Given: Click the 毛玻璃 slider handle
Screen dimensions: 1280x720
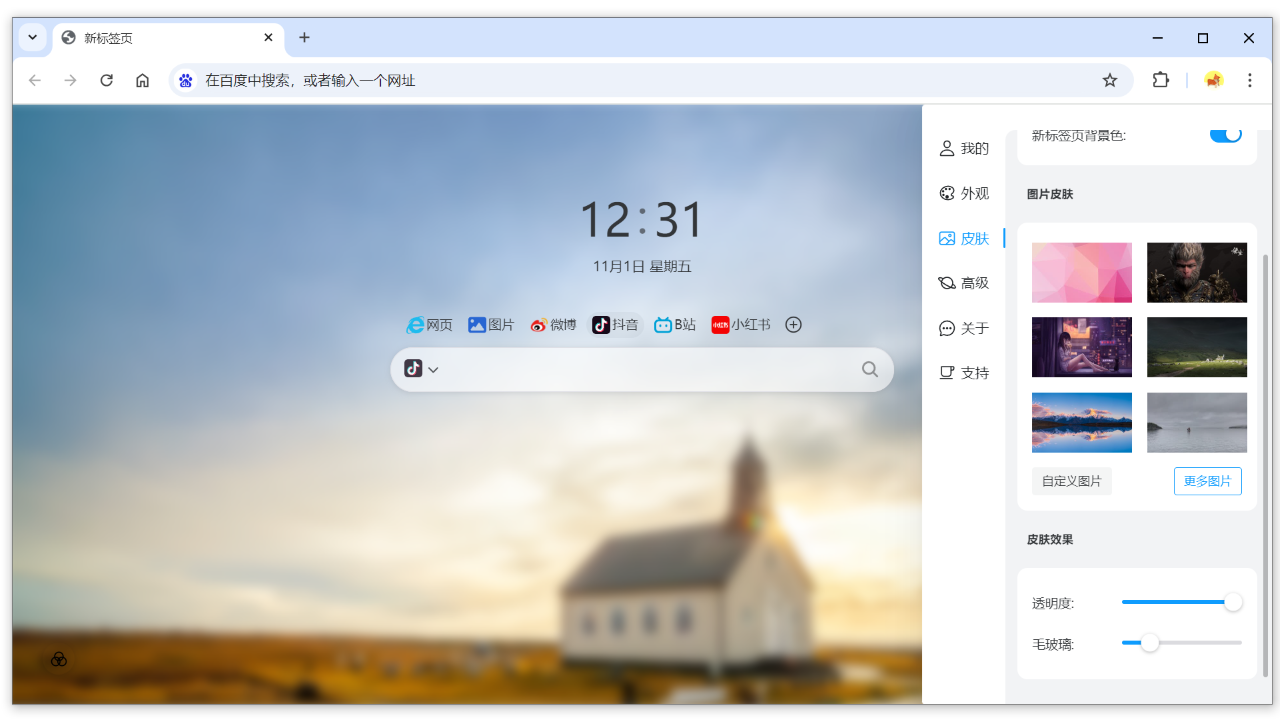Looking at the screenshot, I should 1151,644.
